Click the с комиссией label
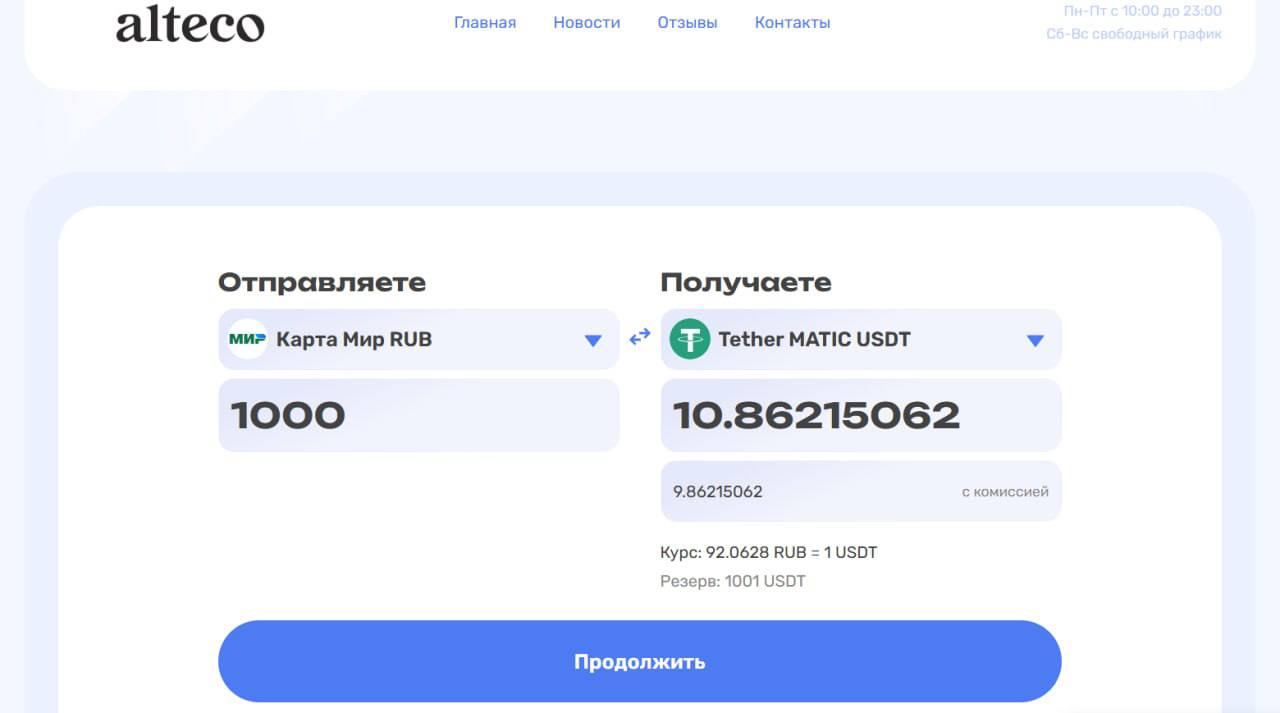Viewport: 1280px width, 713px height. click(1004, 491)
